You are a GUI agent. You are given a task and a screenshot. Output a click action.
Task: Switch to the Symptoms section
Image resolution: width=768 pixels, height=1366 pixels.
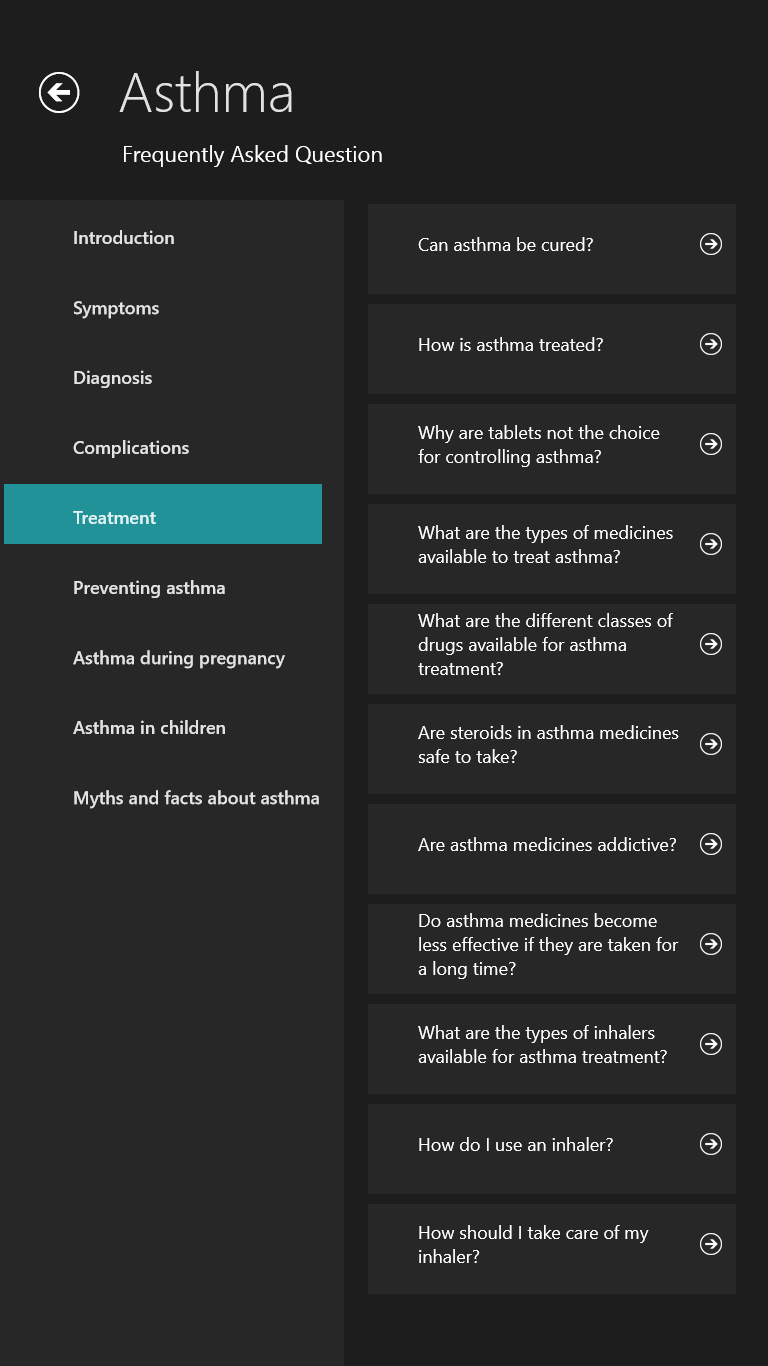tap(116, 308)
